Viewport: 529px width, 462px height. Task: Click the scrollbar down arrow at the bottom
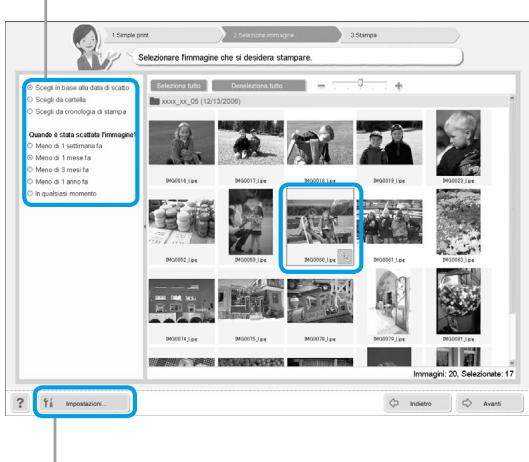[x=512, y=363]
